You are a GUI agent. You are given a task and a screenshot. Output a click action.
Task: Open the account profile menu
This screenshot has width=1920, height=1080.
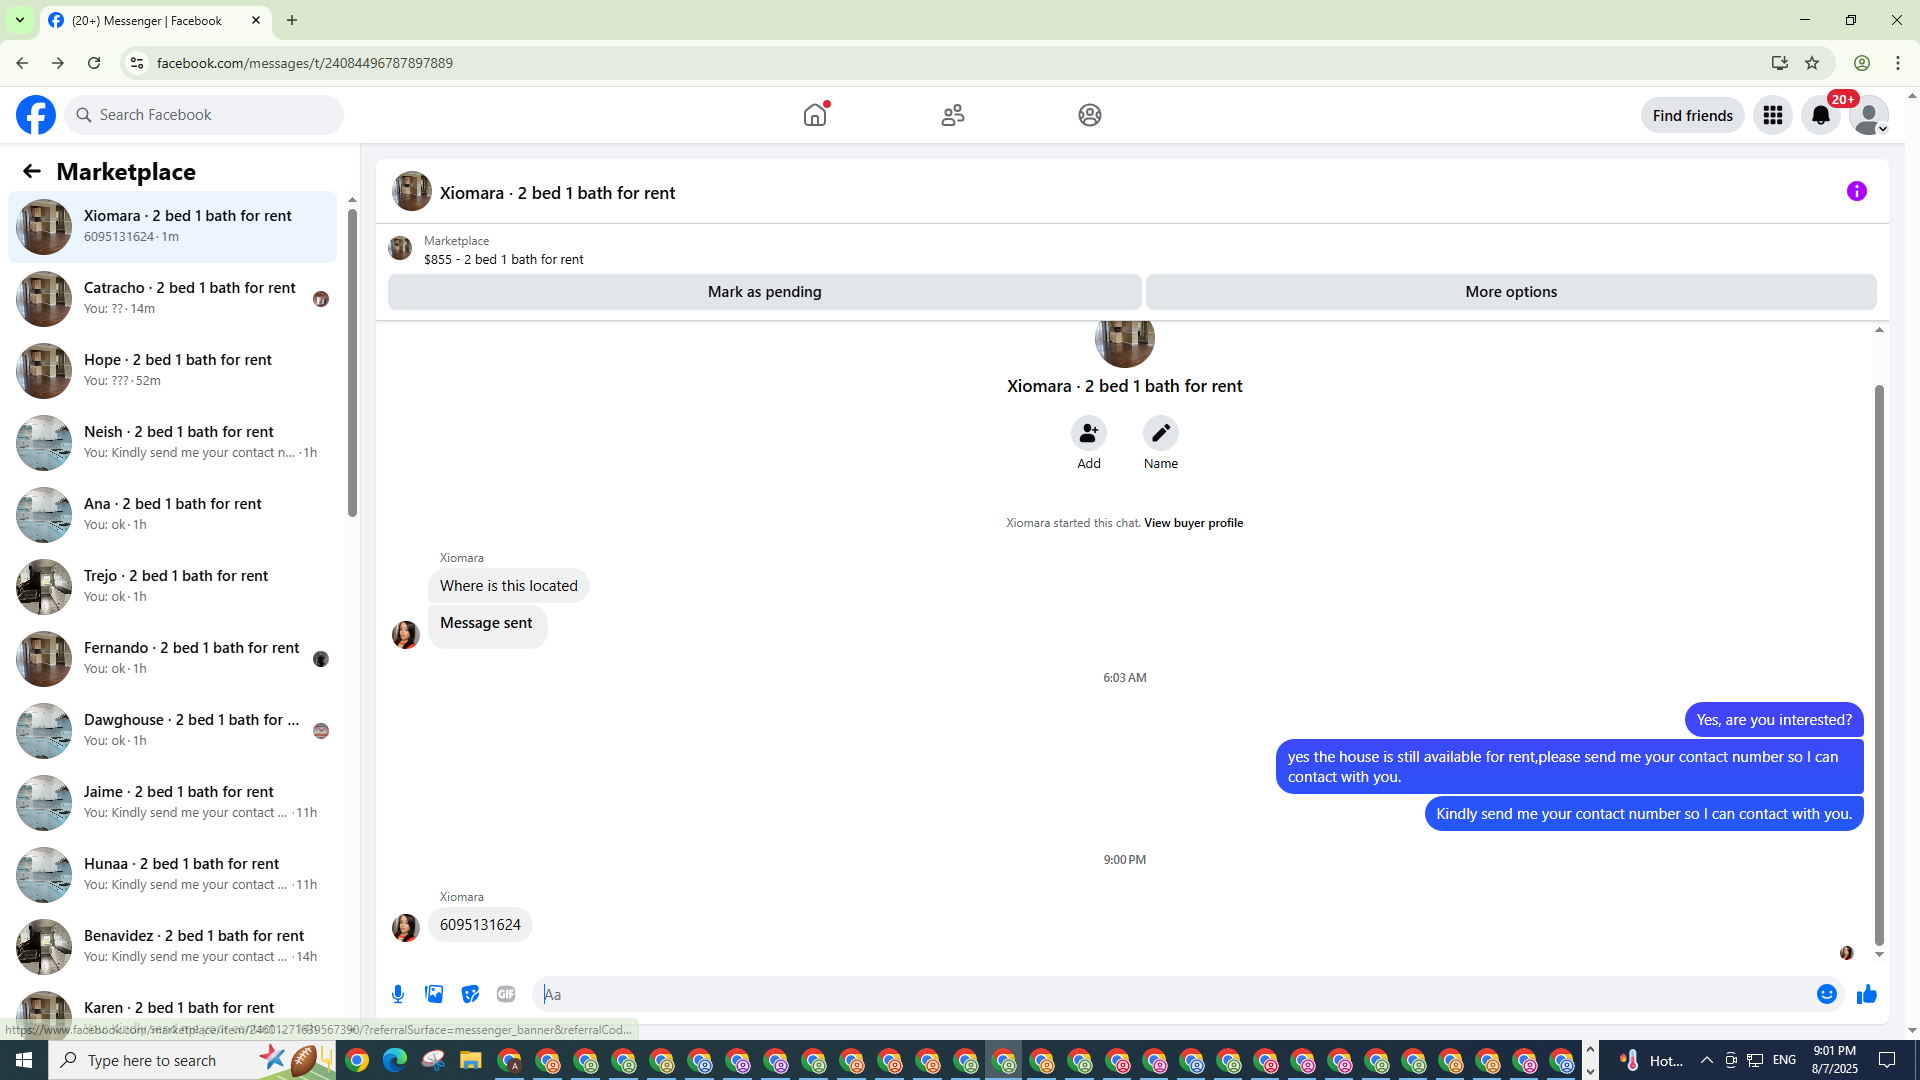click(x=1869, y=115)
